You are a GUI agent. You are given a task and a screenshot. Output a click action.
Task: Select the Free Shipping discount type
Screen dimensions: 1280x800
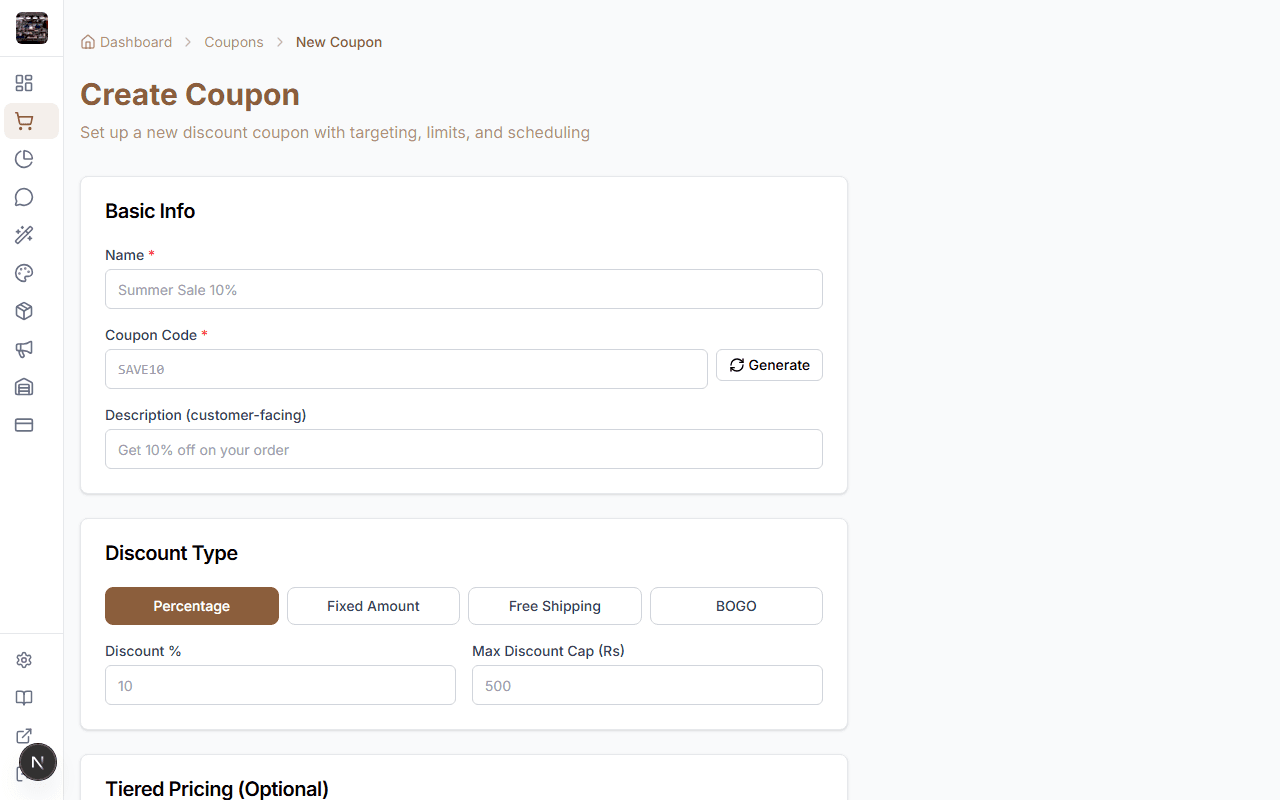(554, 606)
